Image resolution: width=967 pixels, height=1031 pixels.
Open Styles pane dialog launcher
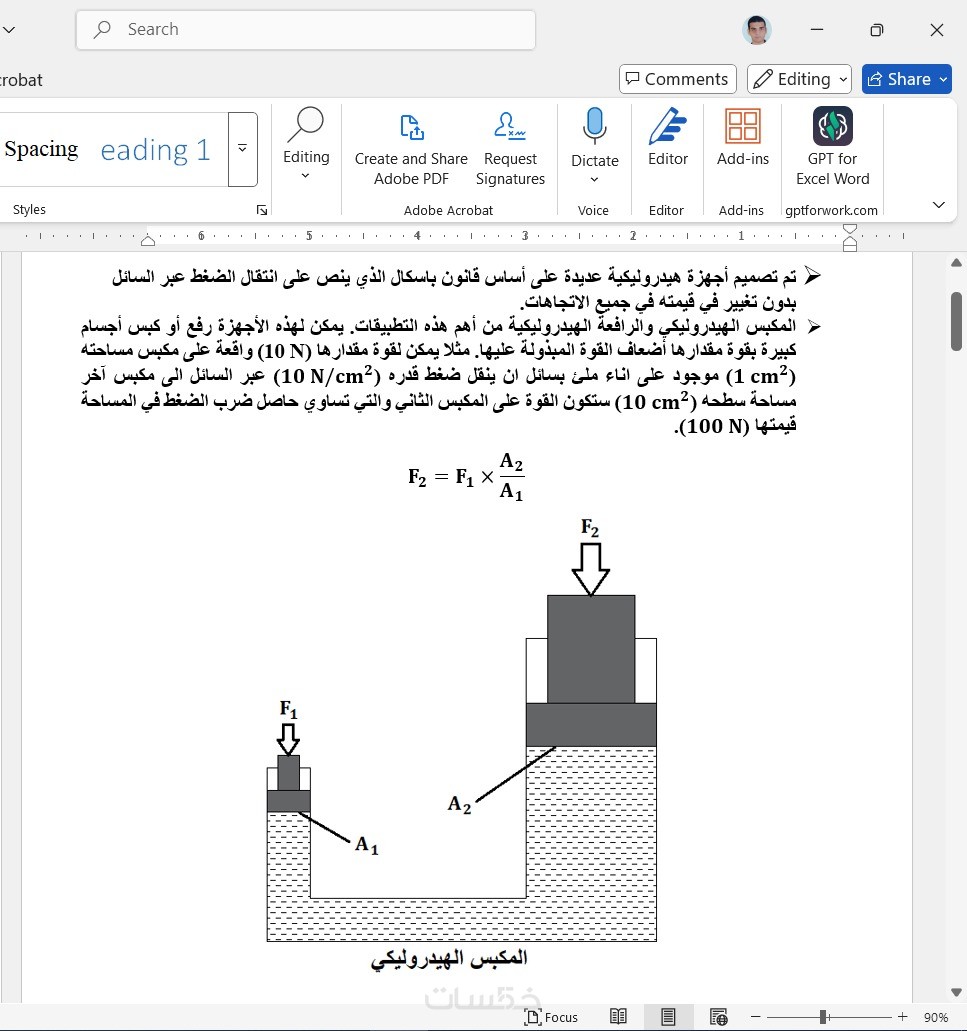262,210
